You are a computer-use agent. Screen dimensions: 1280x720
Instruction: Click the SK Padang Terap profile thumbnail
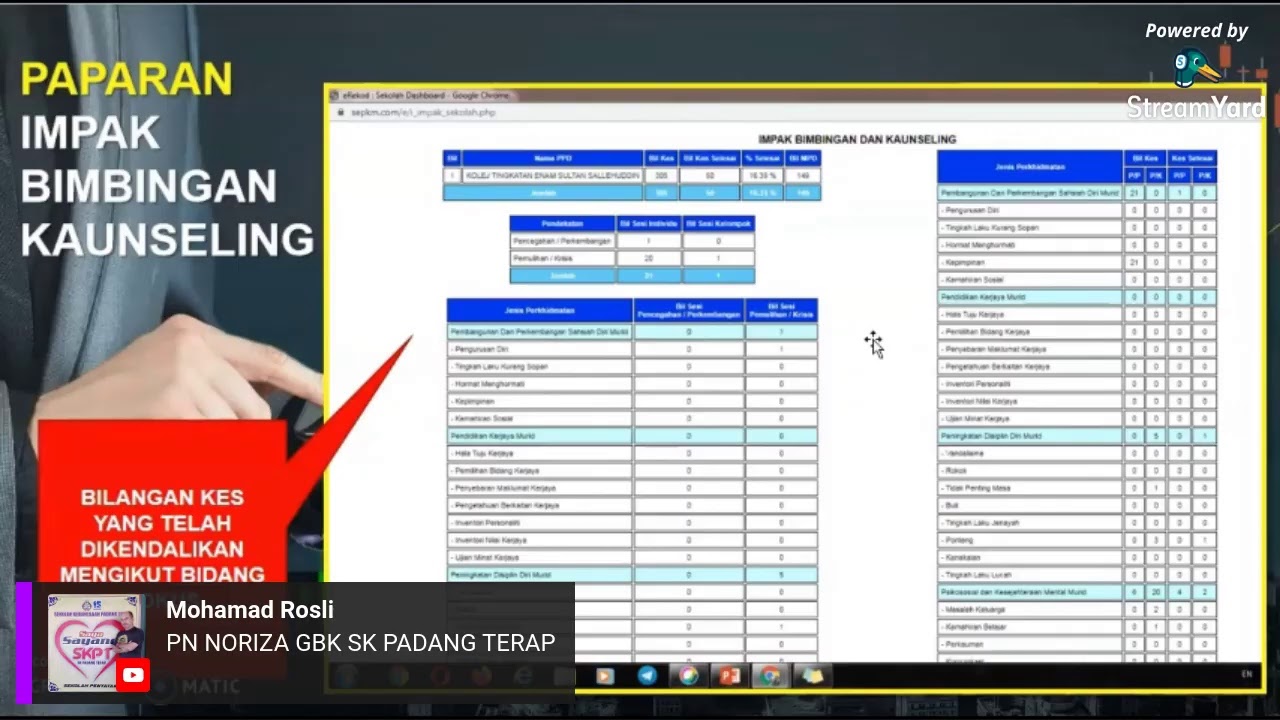pos(96,641)
